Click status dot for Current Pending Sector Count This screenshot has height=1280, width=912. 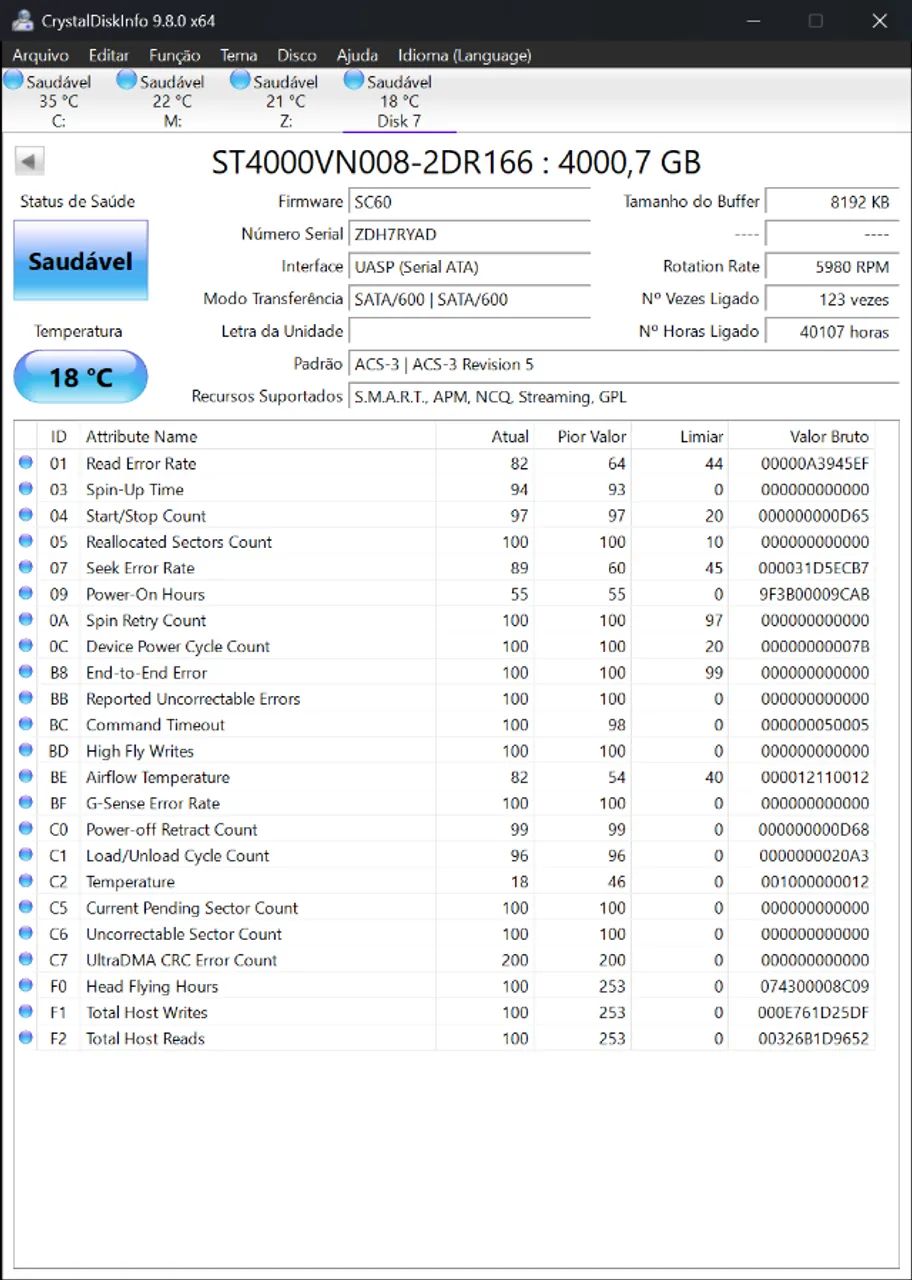click(x=26, y=907)
